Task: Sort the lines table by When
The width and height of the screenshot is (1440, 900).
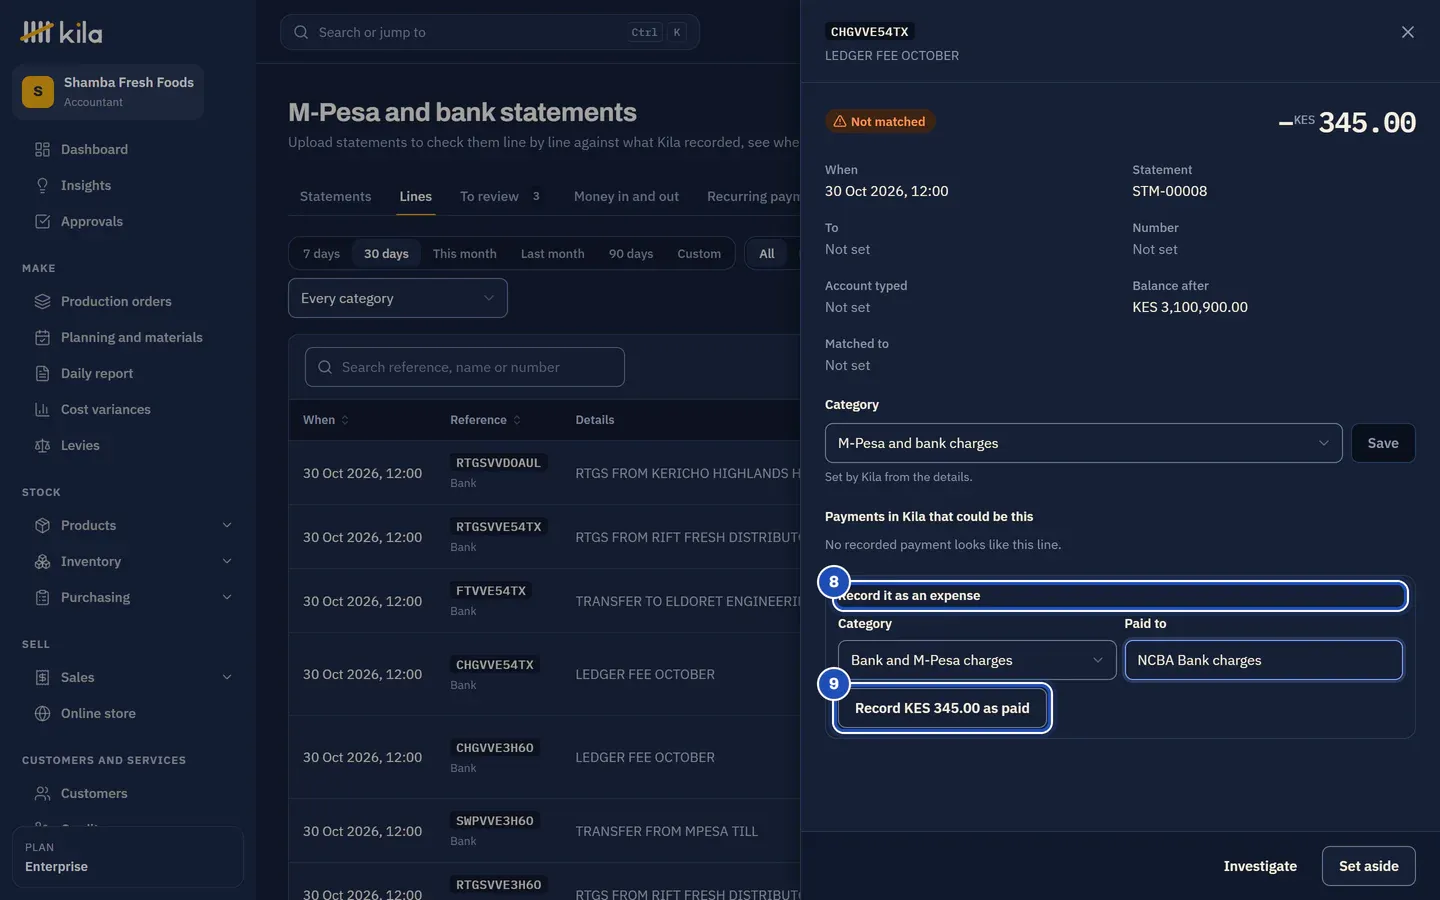Action: coord(326,420)
